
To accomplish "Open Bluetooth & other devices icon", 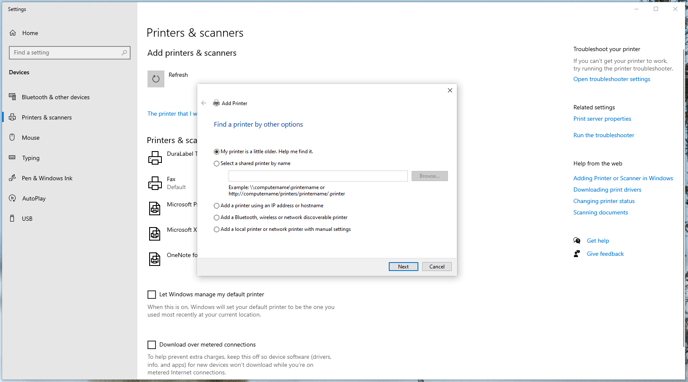I will pos(12,96).
